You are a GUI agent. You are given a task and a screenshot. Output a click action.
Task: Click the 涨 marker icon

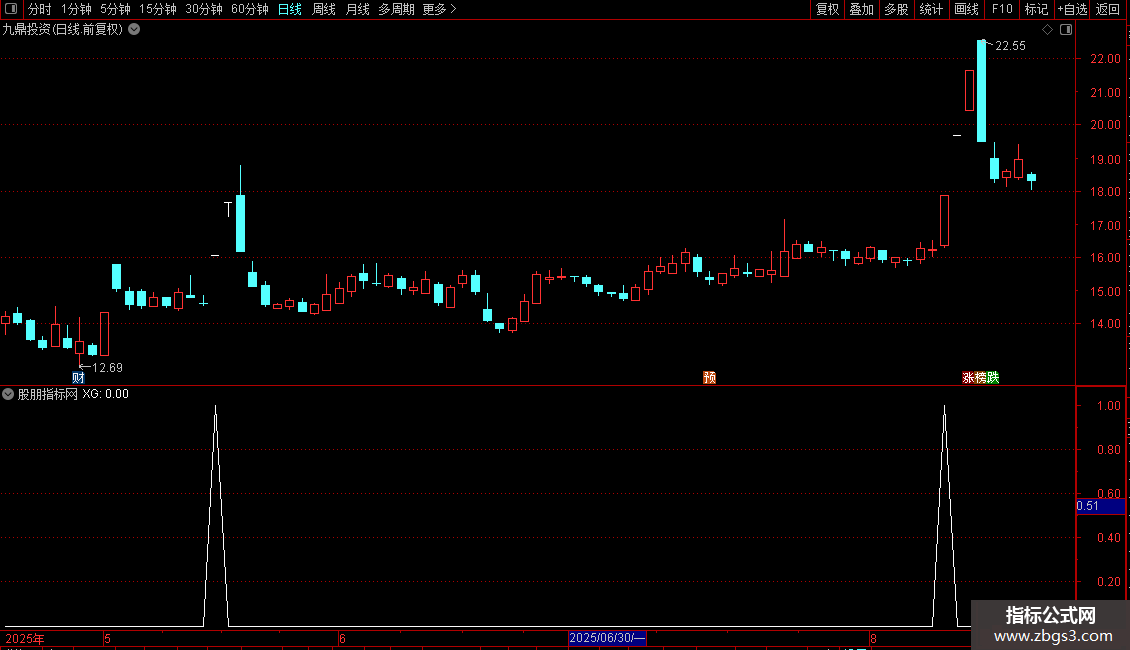(x=968, y=378)
